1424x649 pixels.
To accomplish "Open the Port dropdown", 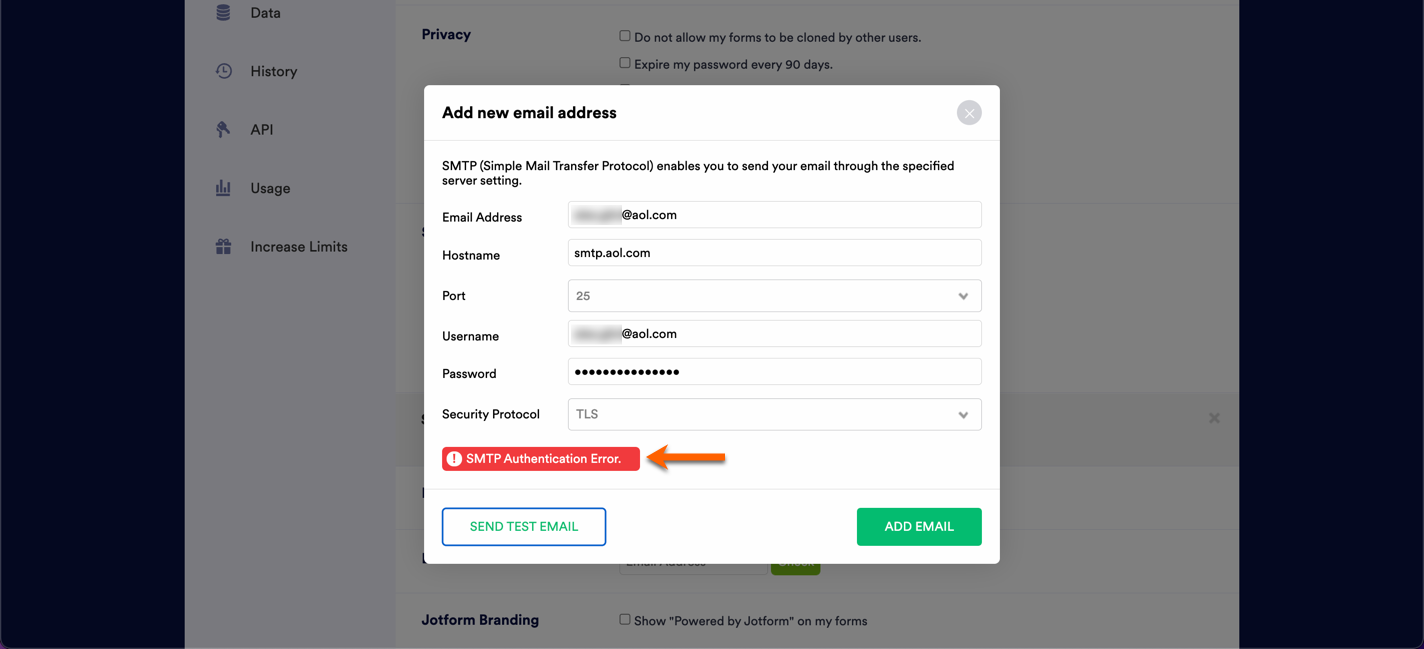I will (x=774, y=296).
